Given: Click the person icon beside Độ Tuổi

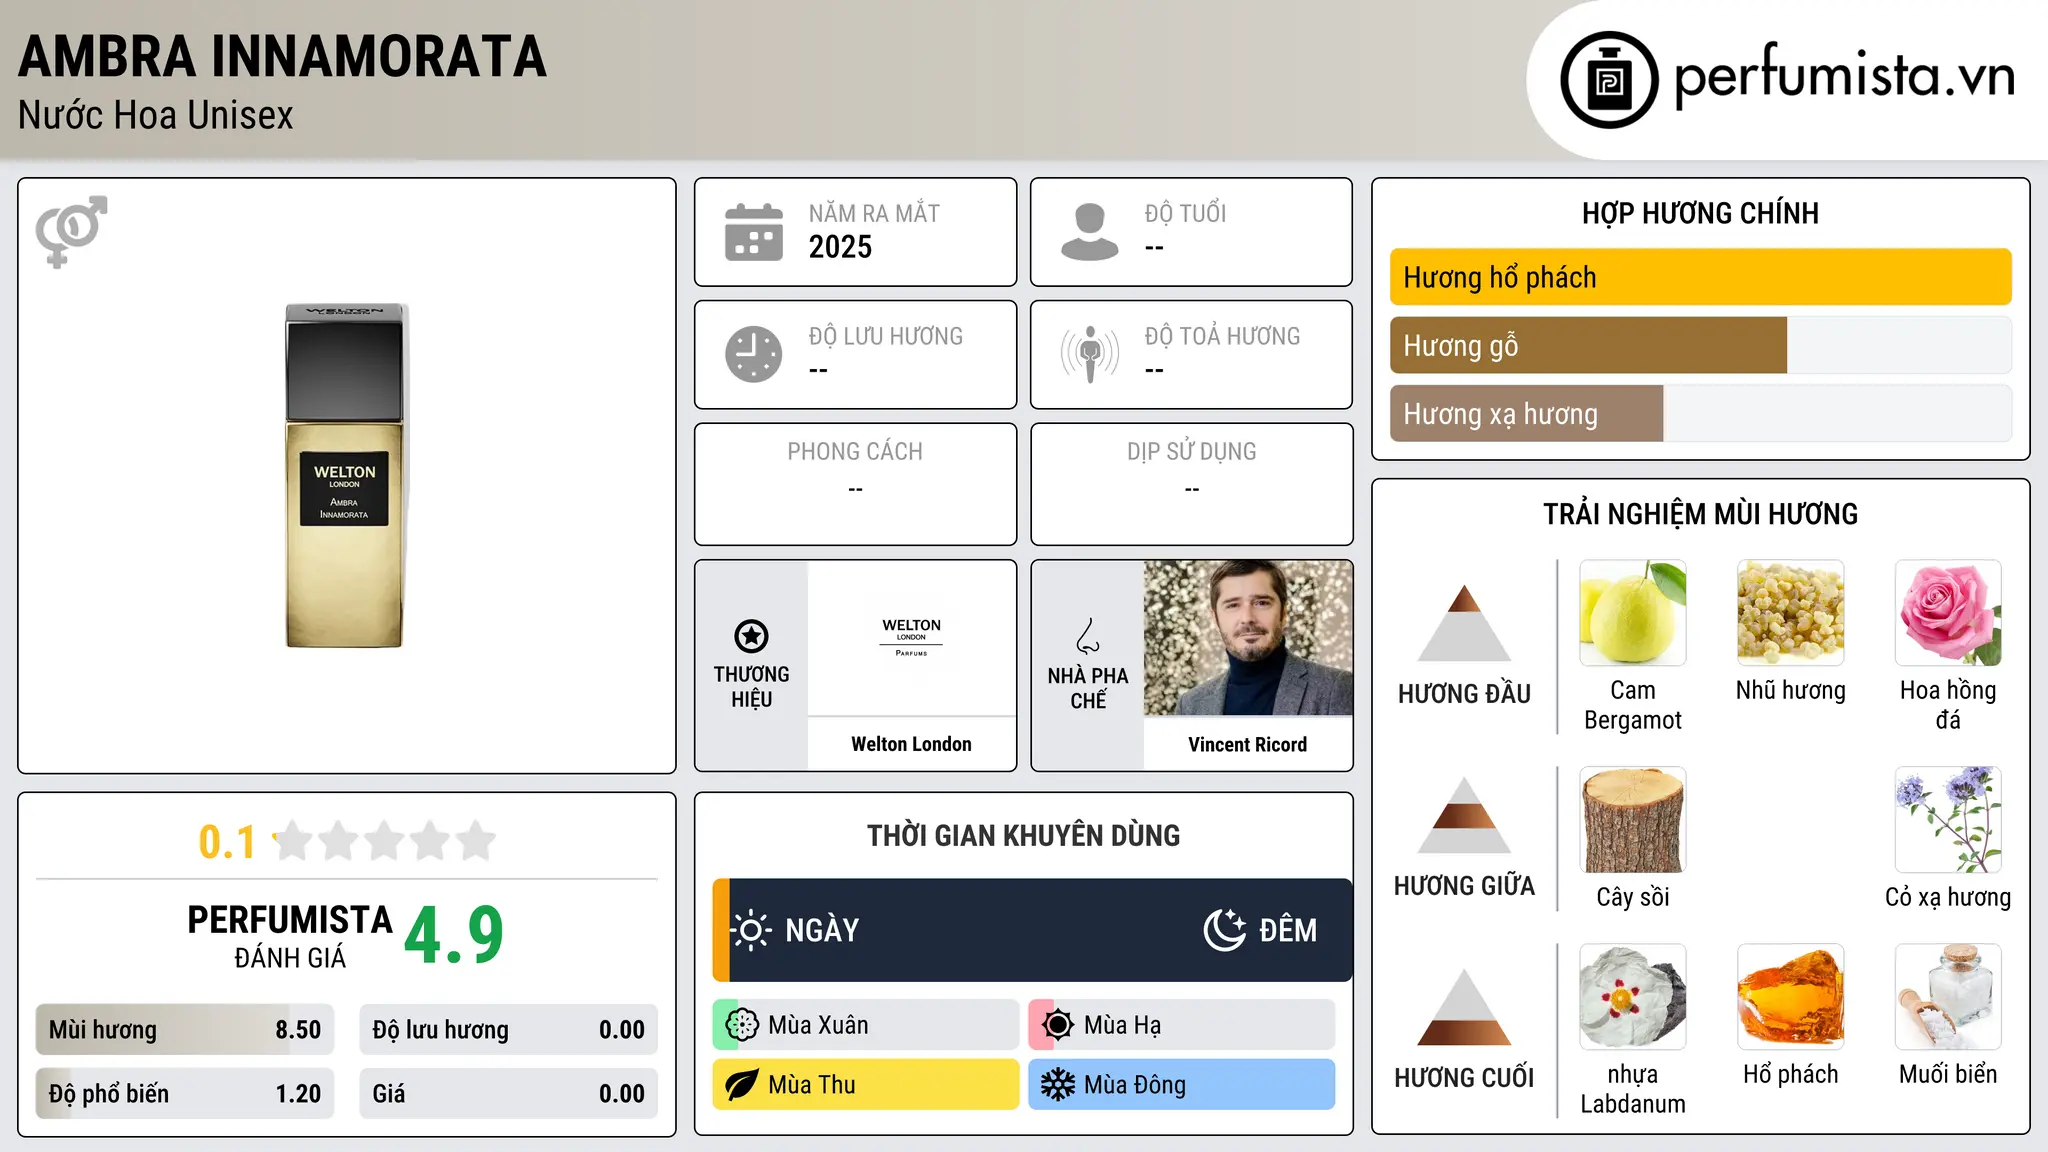Looking at the screenshot, I should coord(1089,232).
